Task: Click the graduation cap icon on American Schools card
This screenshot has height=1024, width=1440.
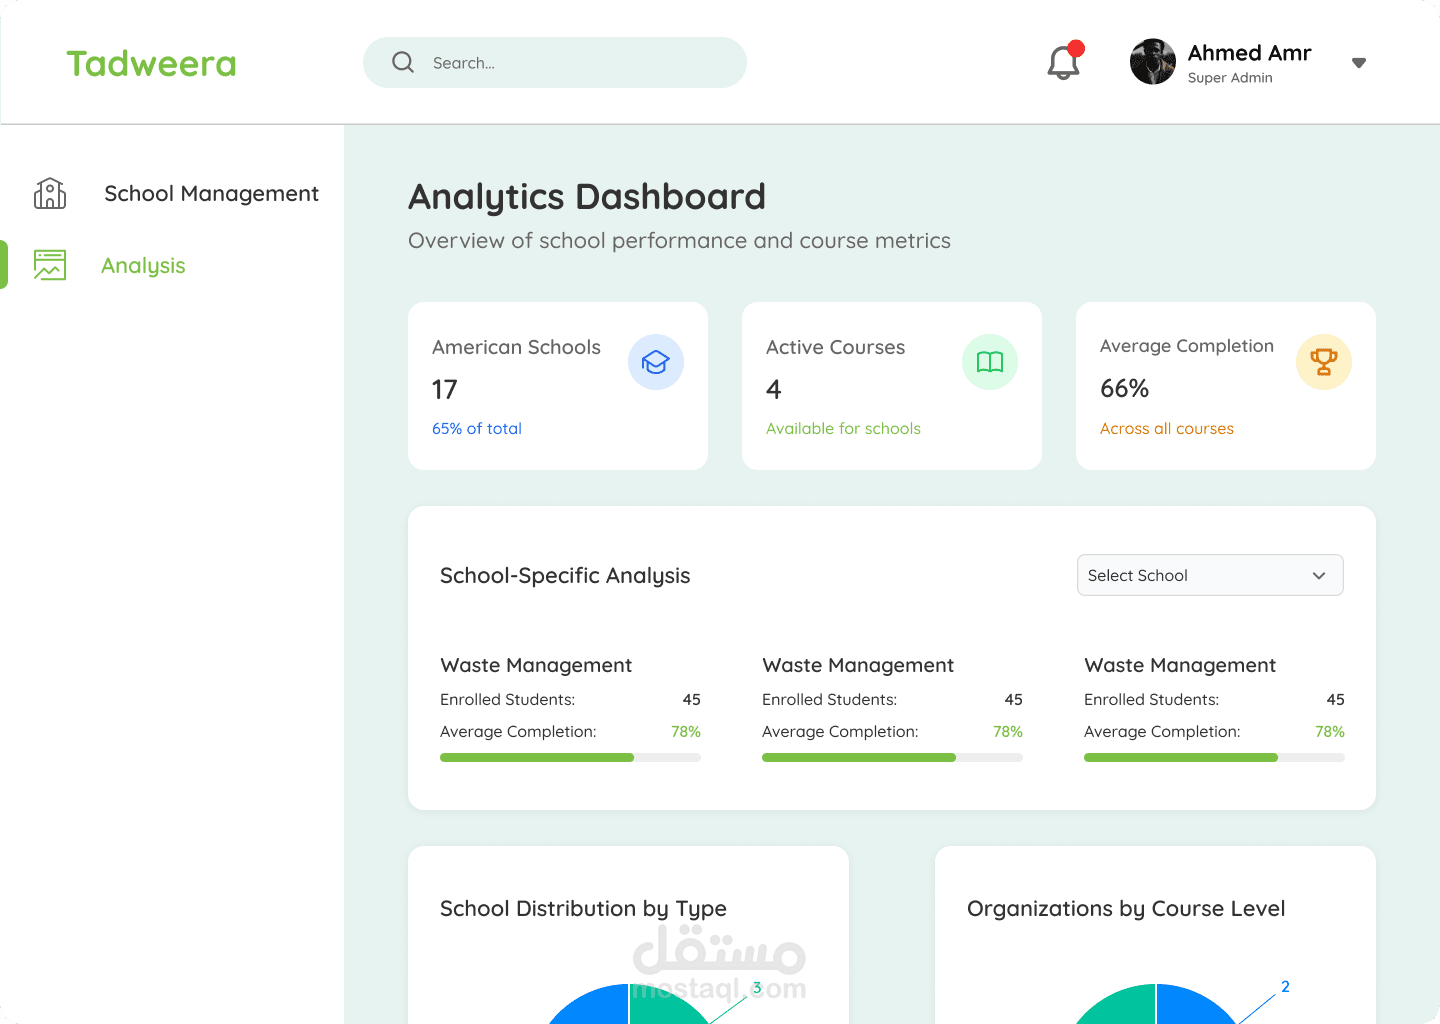Action: 656,362
